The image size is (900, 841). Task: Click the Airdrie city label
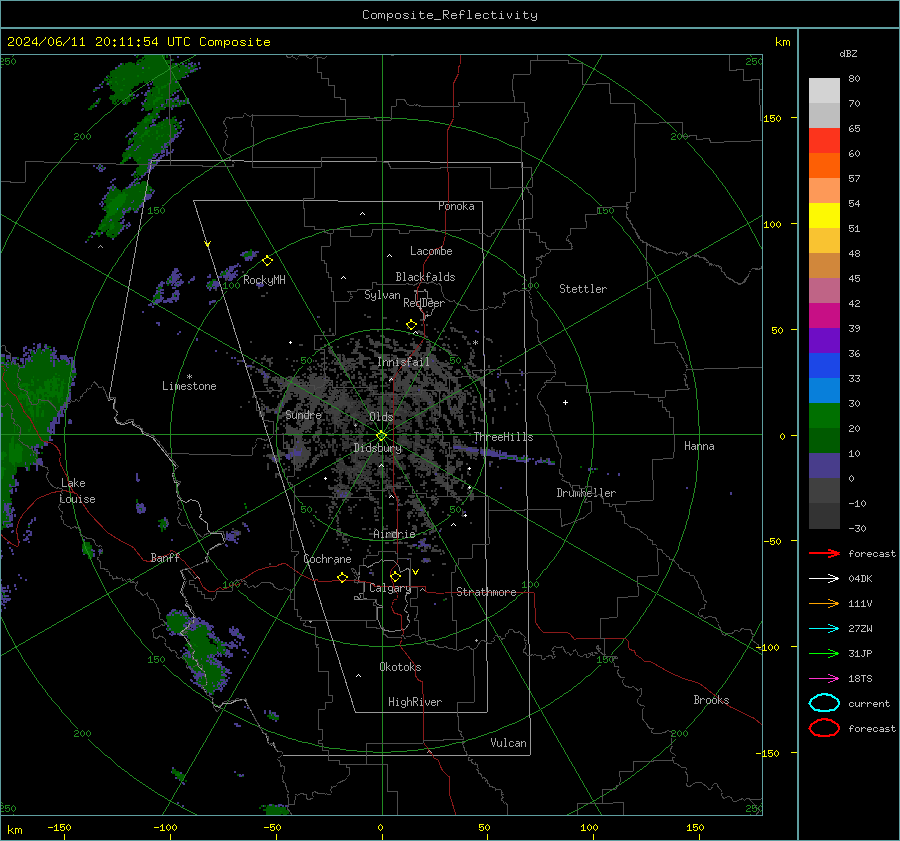point(394,534)
